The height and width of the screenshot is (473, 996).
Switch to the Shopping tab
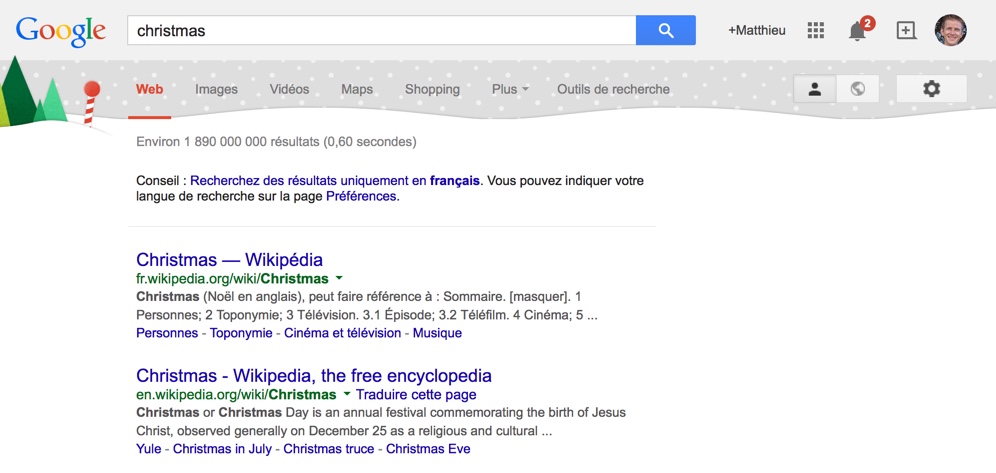point(432,90)
